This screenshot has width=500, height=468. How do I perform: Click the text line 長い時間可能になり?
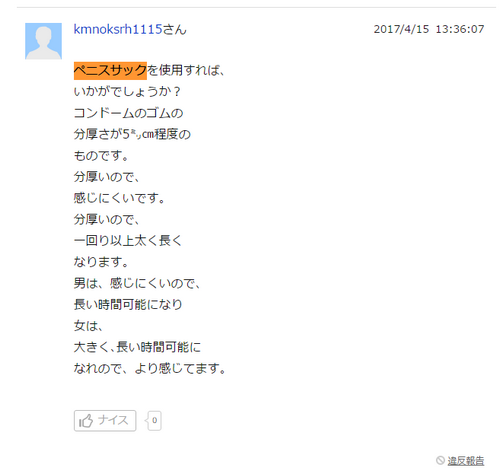click(128, 304)
